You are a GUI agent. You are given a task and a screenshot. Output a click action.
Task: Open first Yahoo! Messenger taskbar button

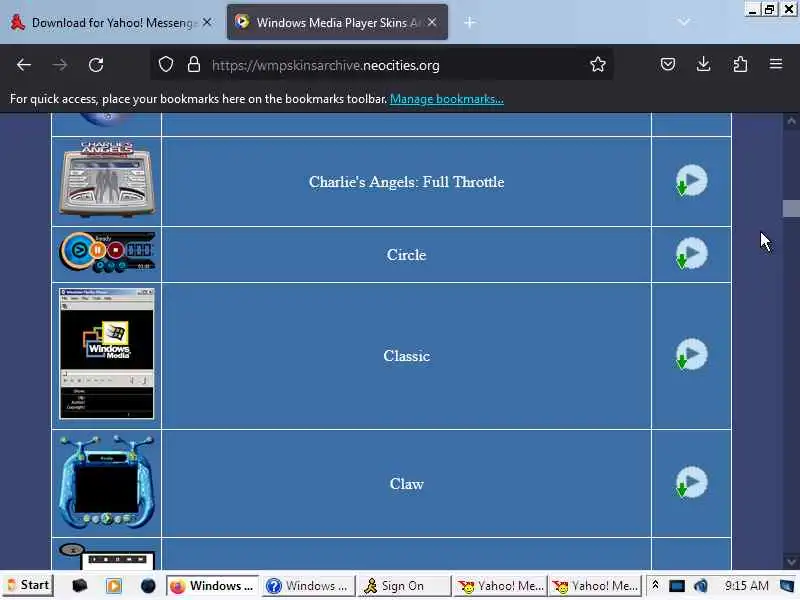pos(501,586)
